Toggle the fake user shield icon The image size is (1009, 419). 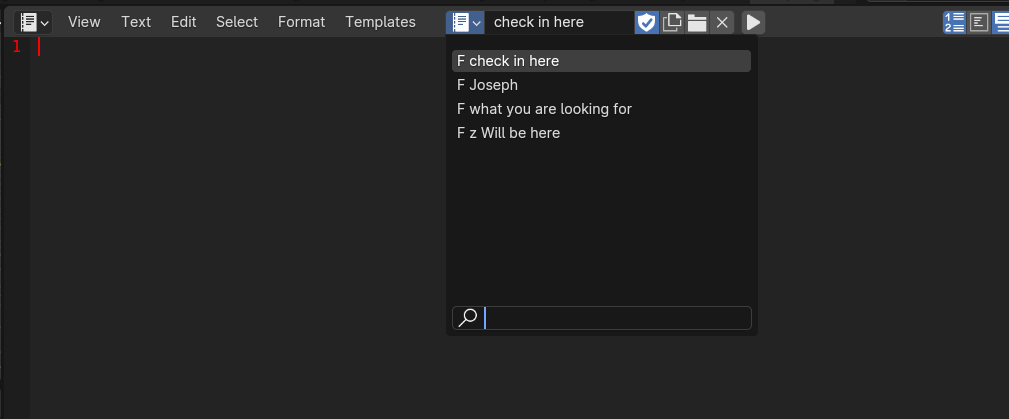pyautogui.click(x=646, y=23)
